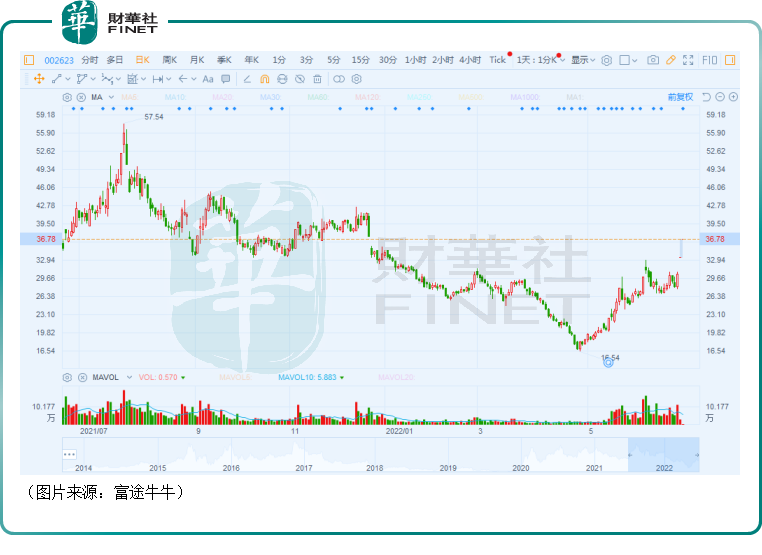
Task: Select the line segment drawing tool
Action: (56, 79)
